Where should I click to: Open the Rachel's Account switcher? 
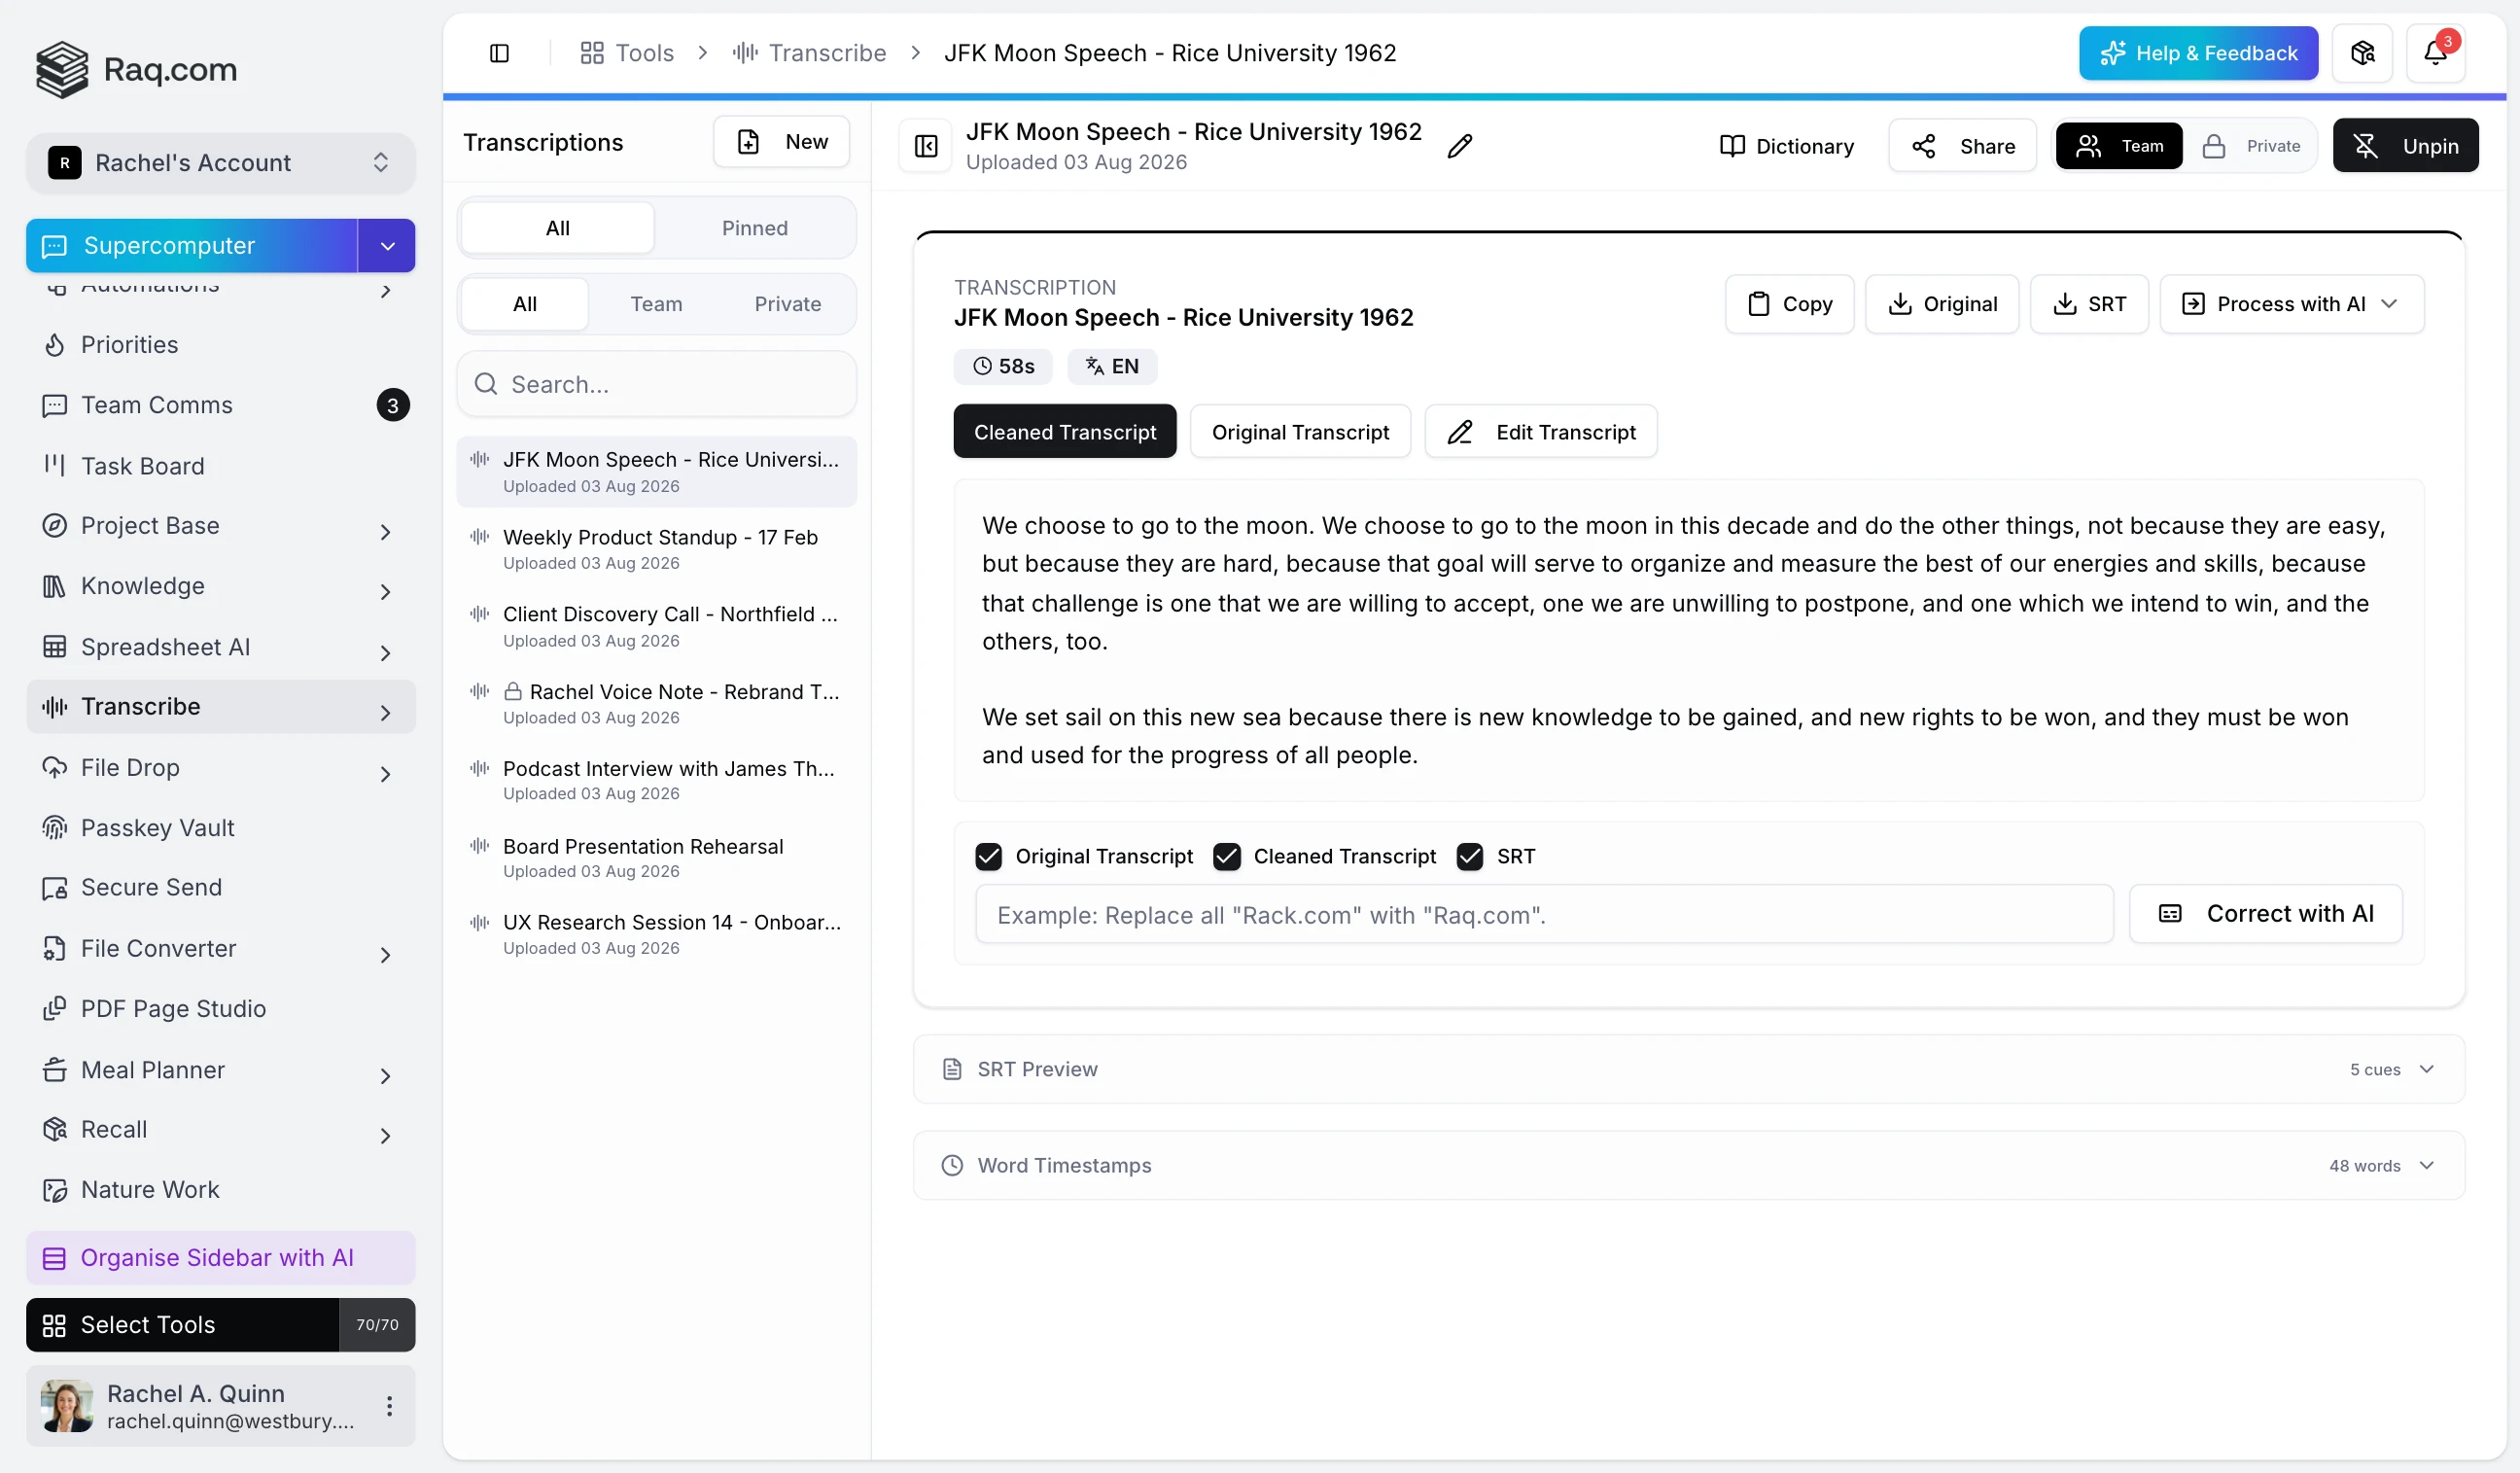pos(220,163)
